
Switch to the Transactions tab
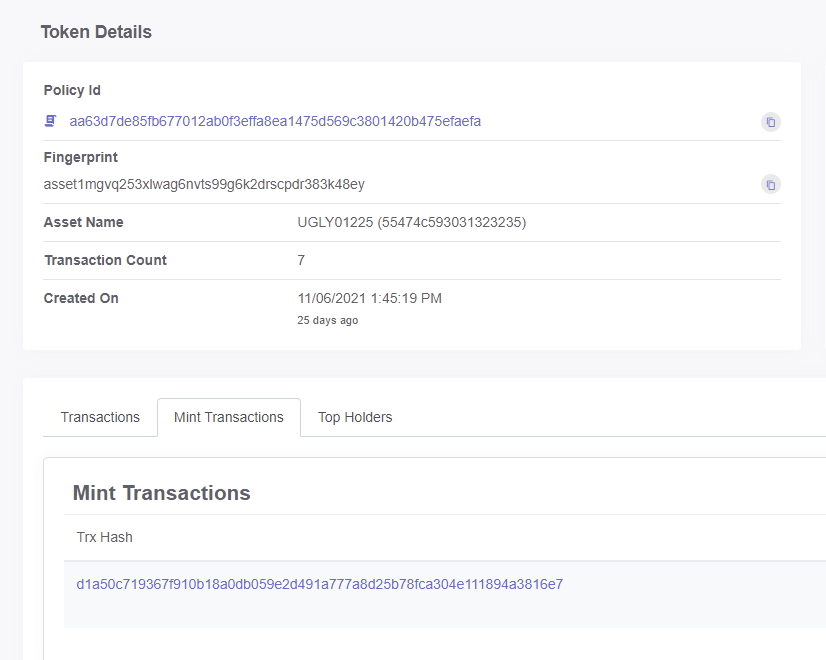pos(100,417)
